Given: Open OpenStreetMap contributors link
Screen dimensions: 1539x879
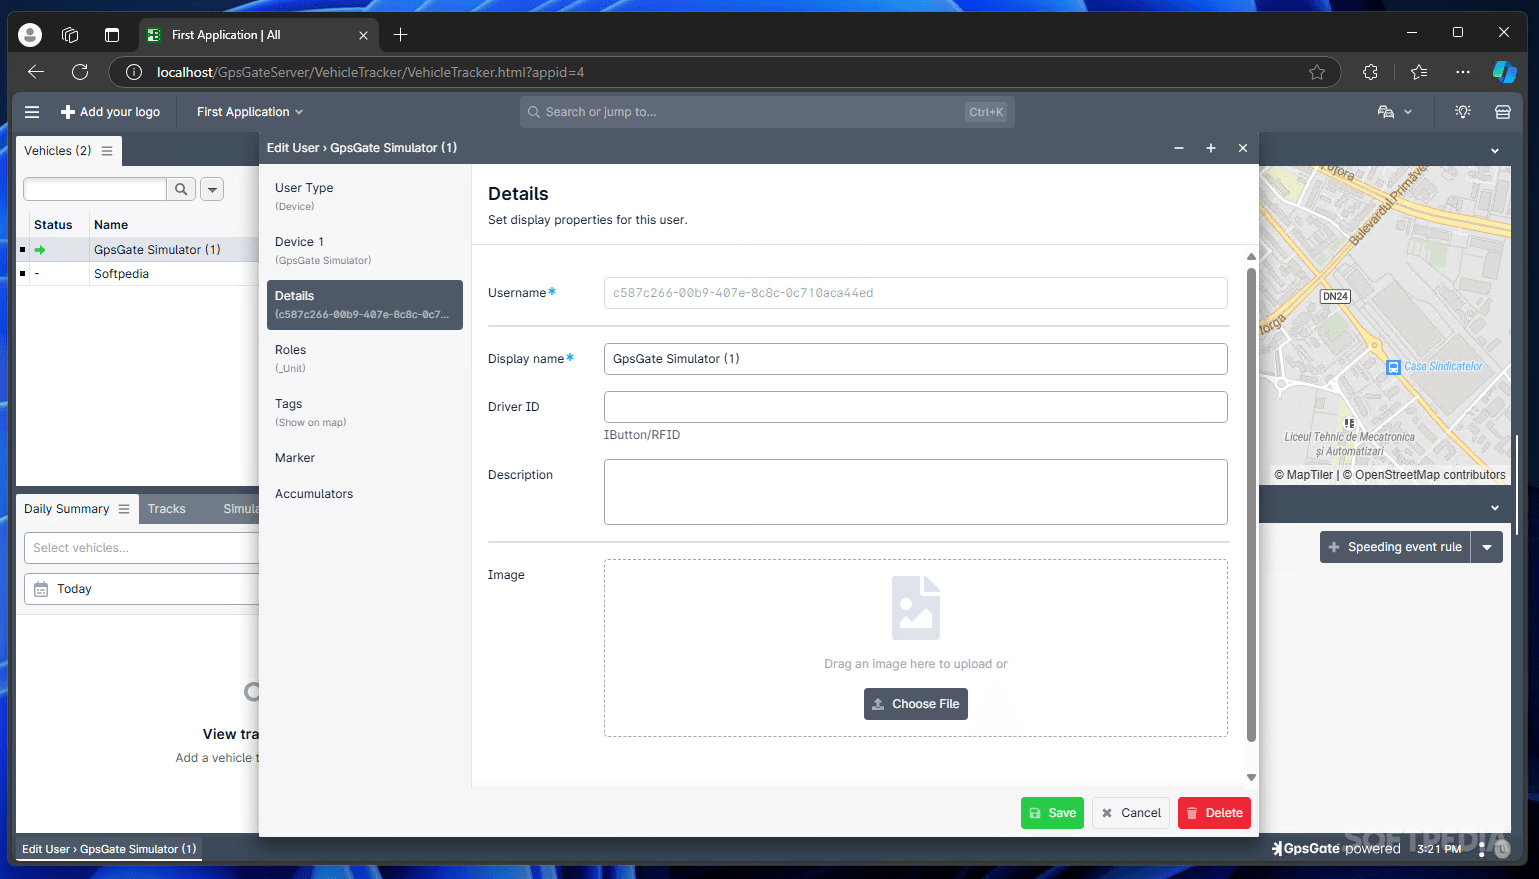Looking at the screenshot, I should 1424,475.
